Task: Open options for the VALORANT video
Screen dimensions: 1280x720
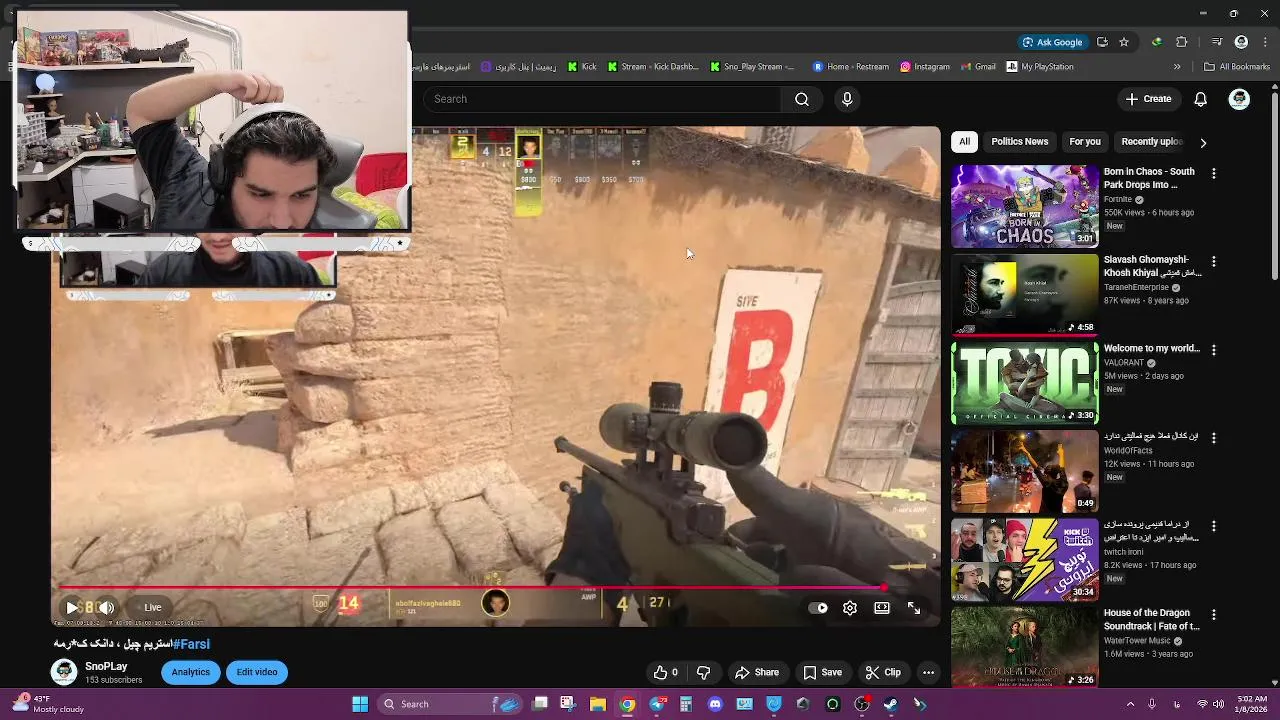Action: 1214,350
